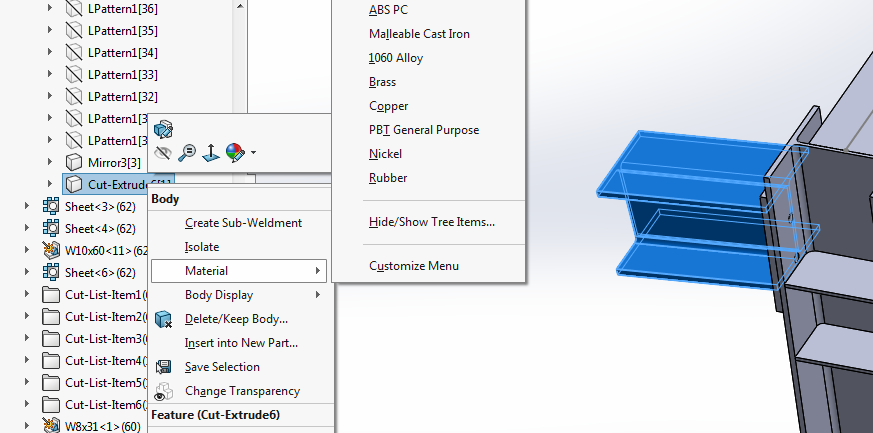Open the Appearances dropdown arrow
This screenshot has width=873, height=433.
click(253, 153)
